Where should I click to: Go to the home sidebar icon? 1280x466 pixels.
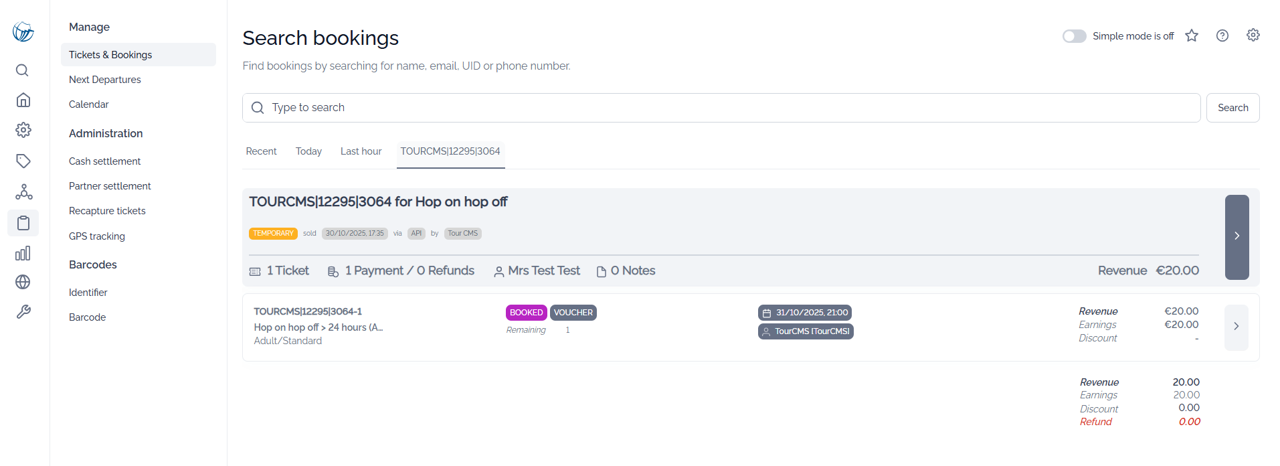pyautogui.click(x=23, y=100)
